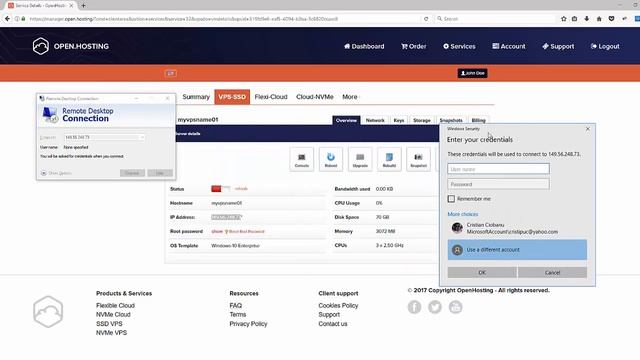Close the Windows Security dialog

(588, 129)
